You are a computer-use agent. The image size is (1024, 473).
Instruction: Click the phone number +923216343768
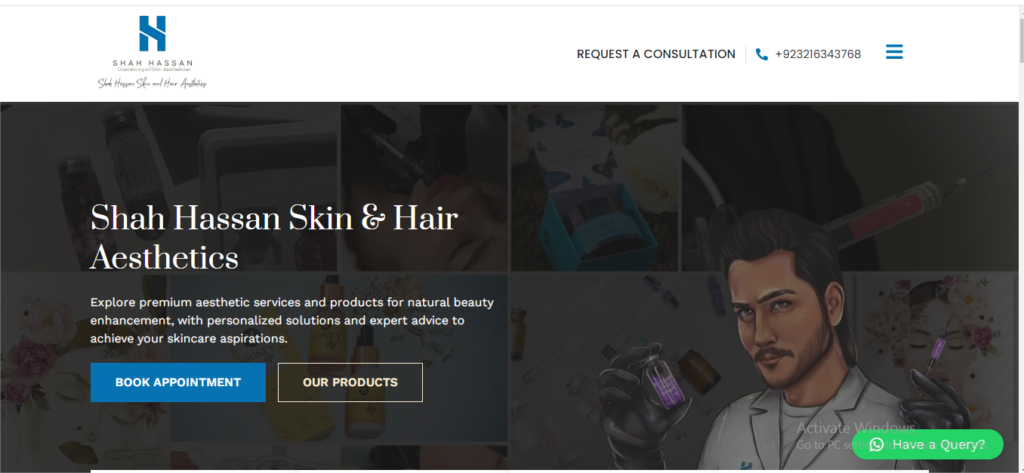click(818, 54)
